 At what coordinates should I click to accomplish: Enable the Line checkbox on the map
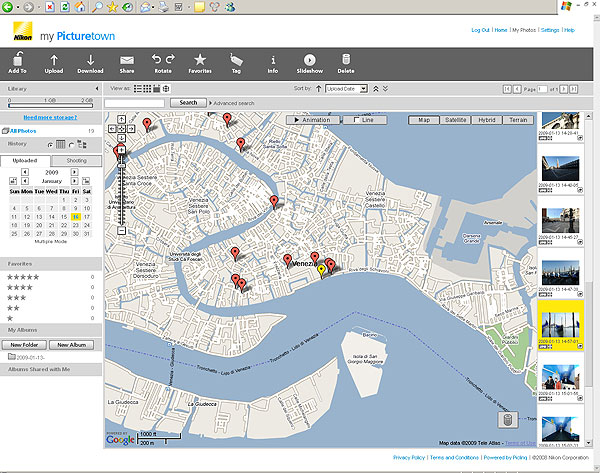click(x=358, y=120)
